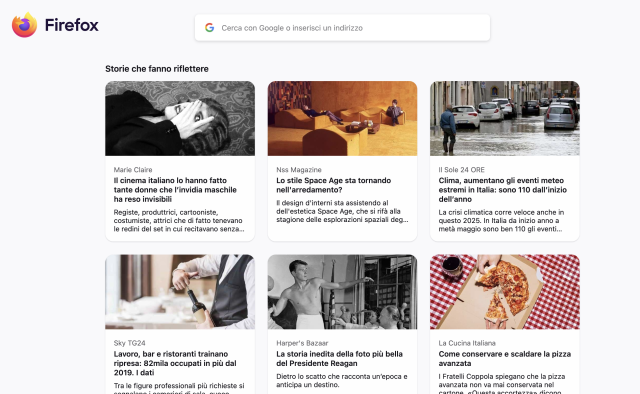Click description La crisi climatica corre veloce
The image size is (640, 394).
point(501,220)
